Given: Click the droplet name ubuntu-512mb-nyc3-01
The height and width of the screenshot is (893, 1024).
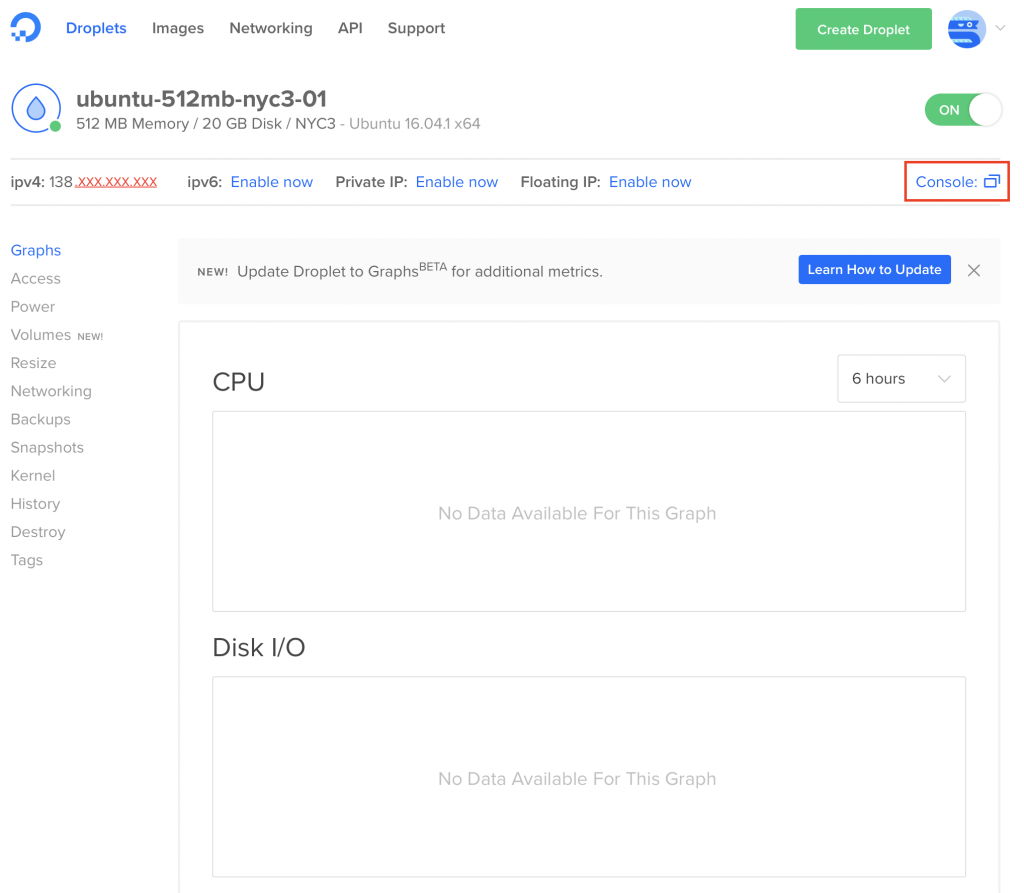Looking at the screenshot, I should (x=201, y=99).
